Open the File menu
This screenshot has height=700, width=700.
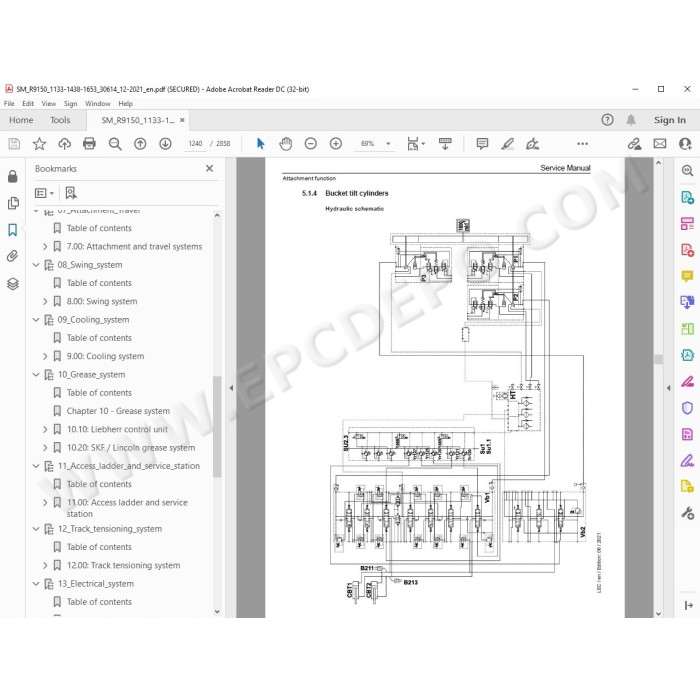[9, 104]
